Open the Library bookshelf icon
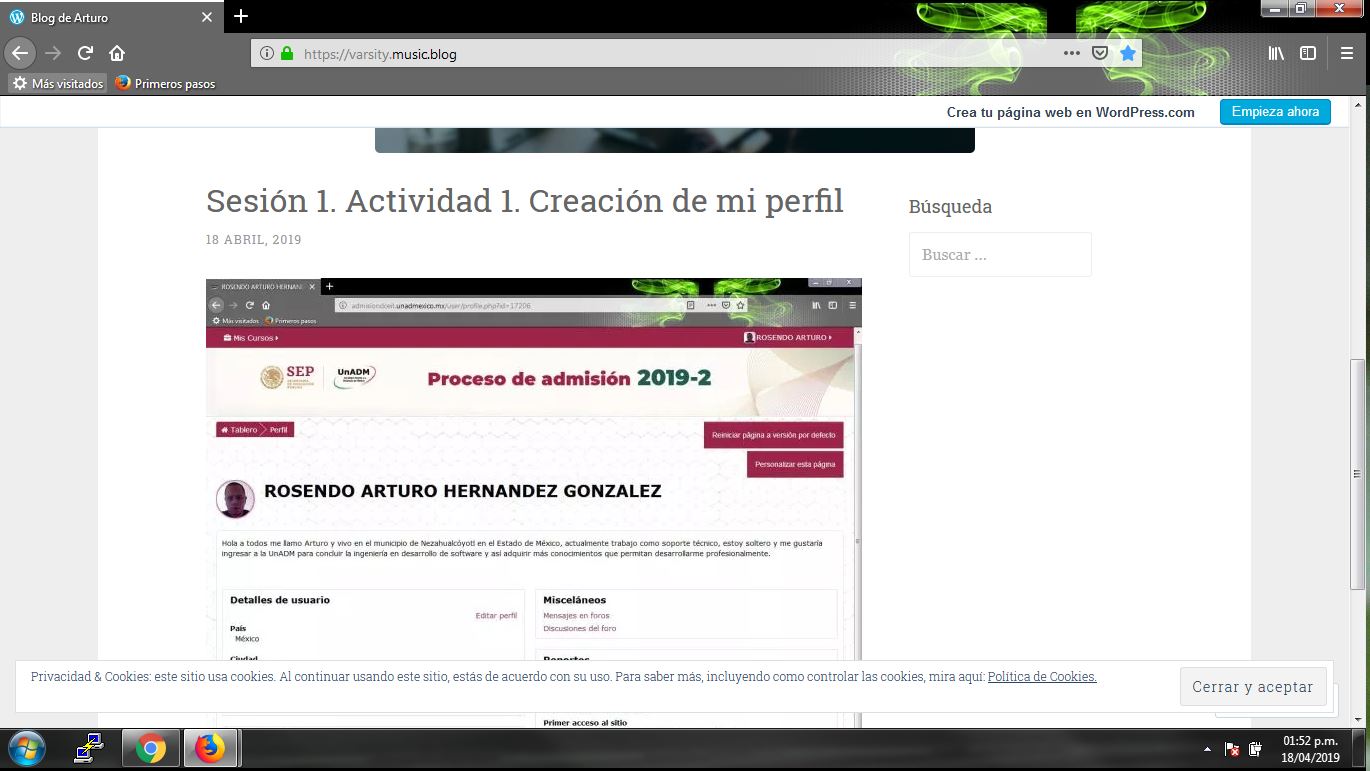The width and height of the screenshot is (1370, 771). [x=1276, y=53]
